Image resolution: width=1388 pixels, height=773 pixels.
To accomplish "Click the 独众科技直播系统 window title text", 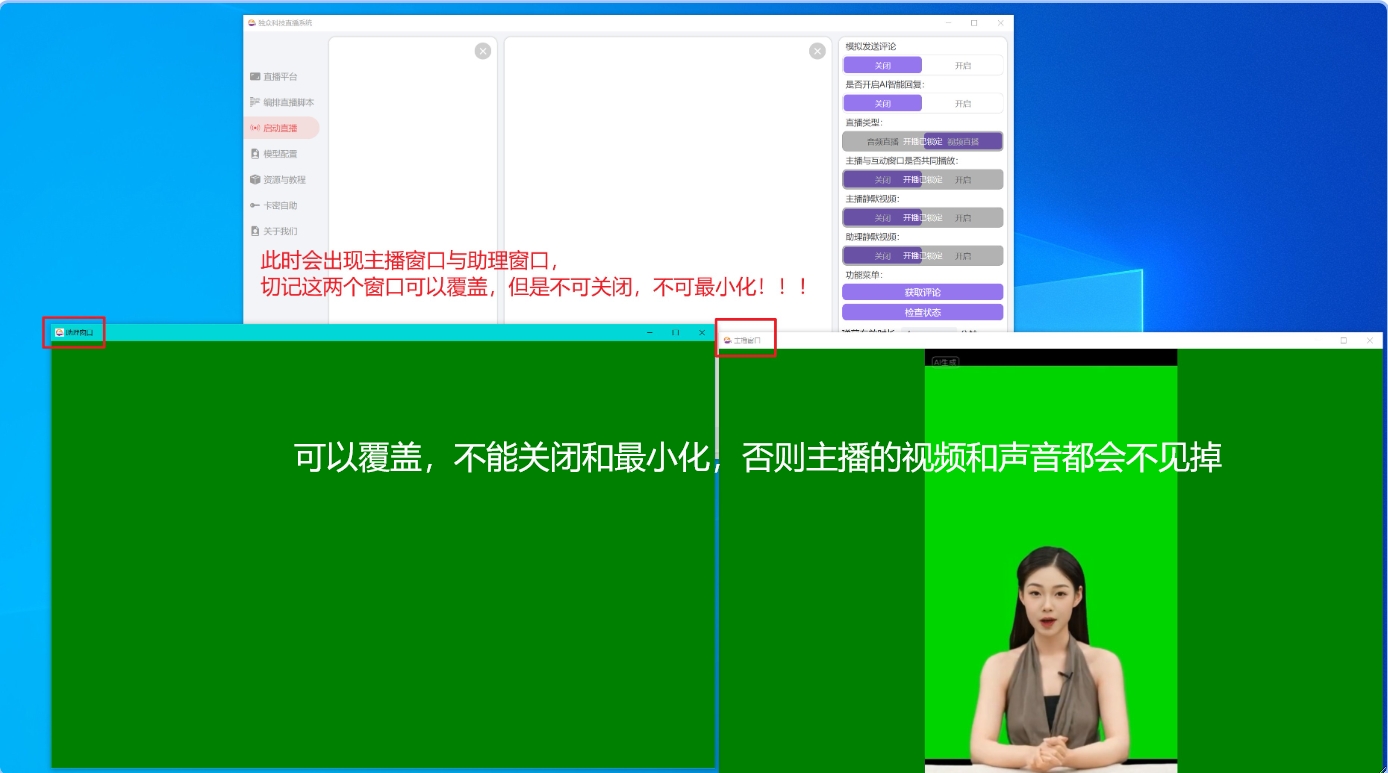I will point(285,22).
